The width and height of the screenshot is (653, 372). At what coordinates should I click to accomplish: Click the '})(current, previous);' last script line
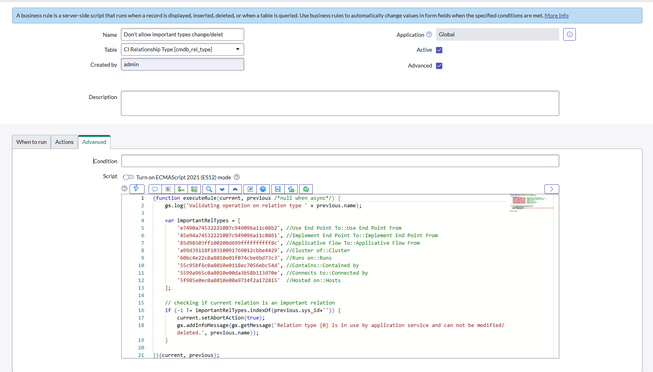pyautogui.click(x=186, y=355)
